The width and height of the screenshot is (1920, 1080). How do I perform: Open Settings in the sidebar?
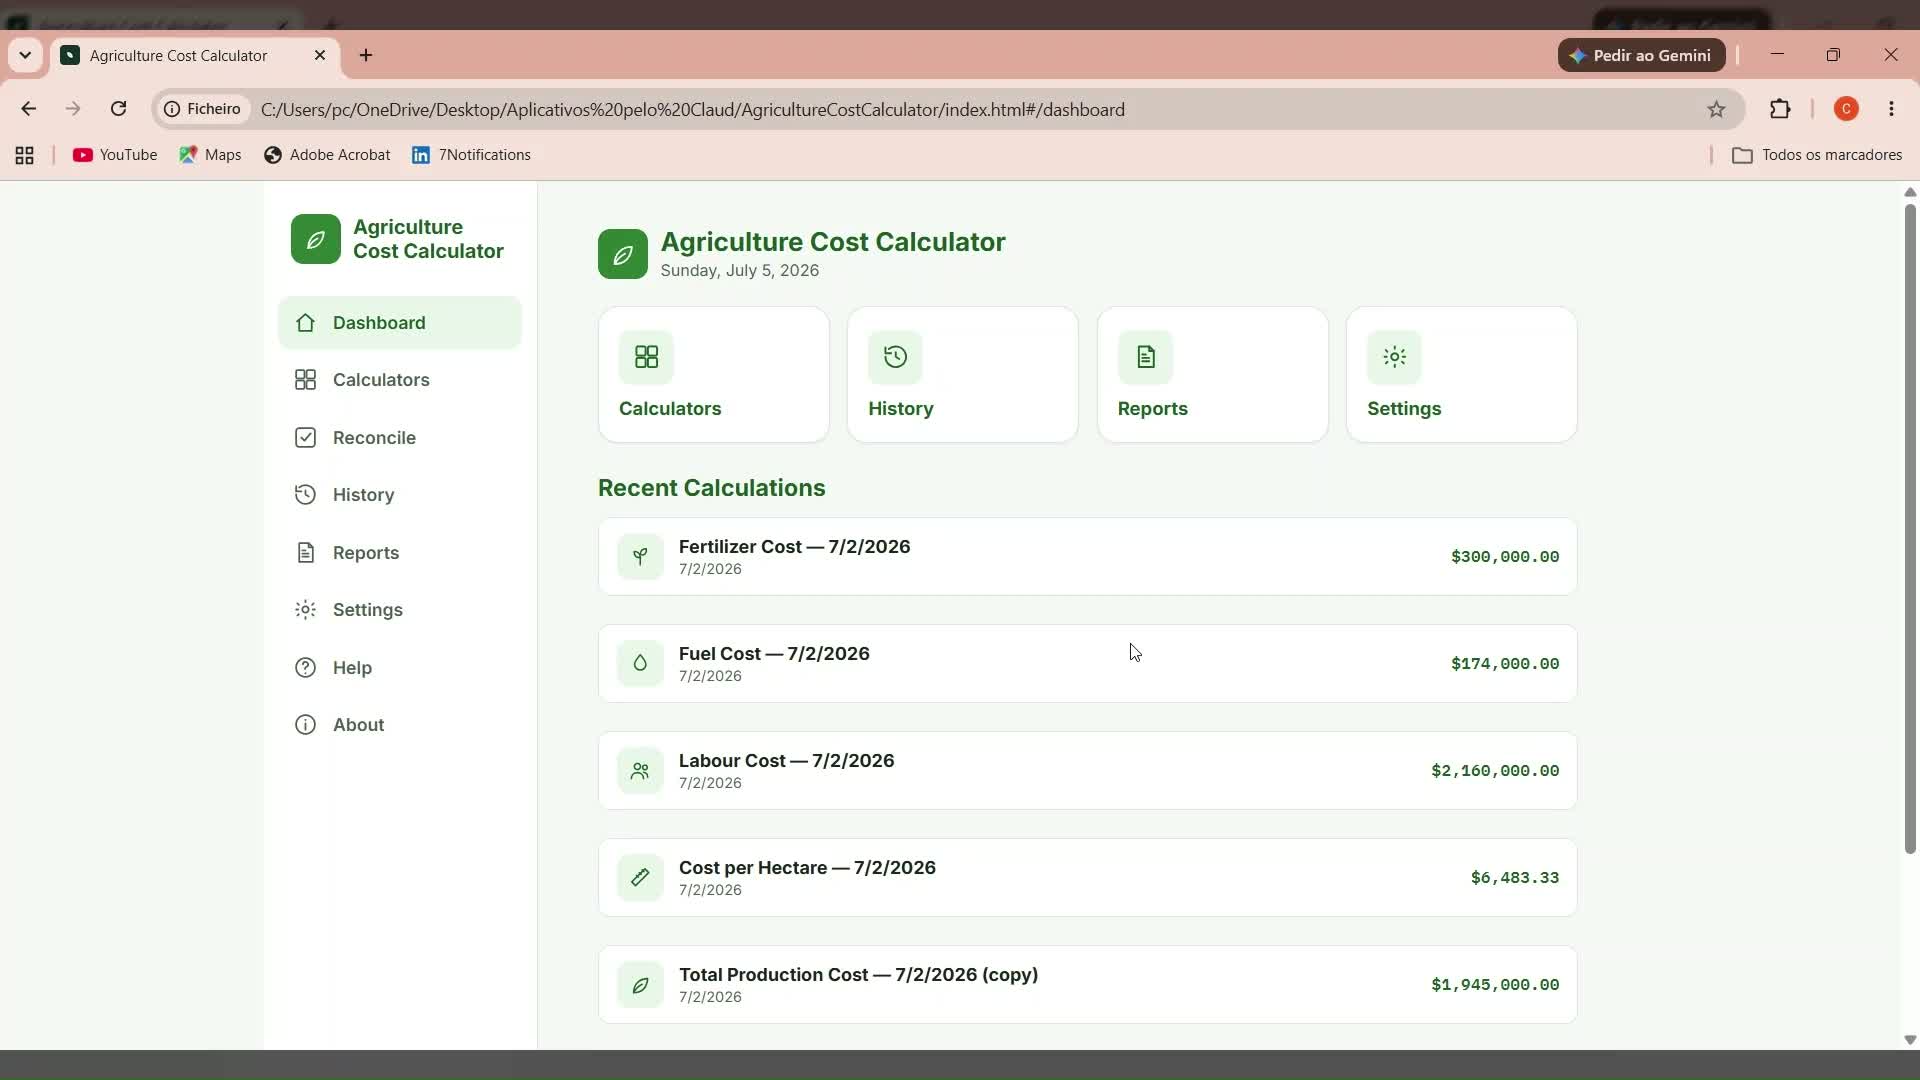pos(399,610)
